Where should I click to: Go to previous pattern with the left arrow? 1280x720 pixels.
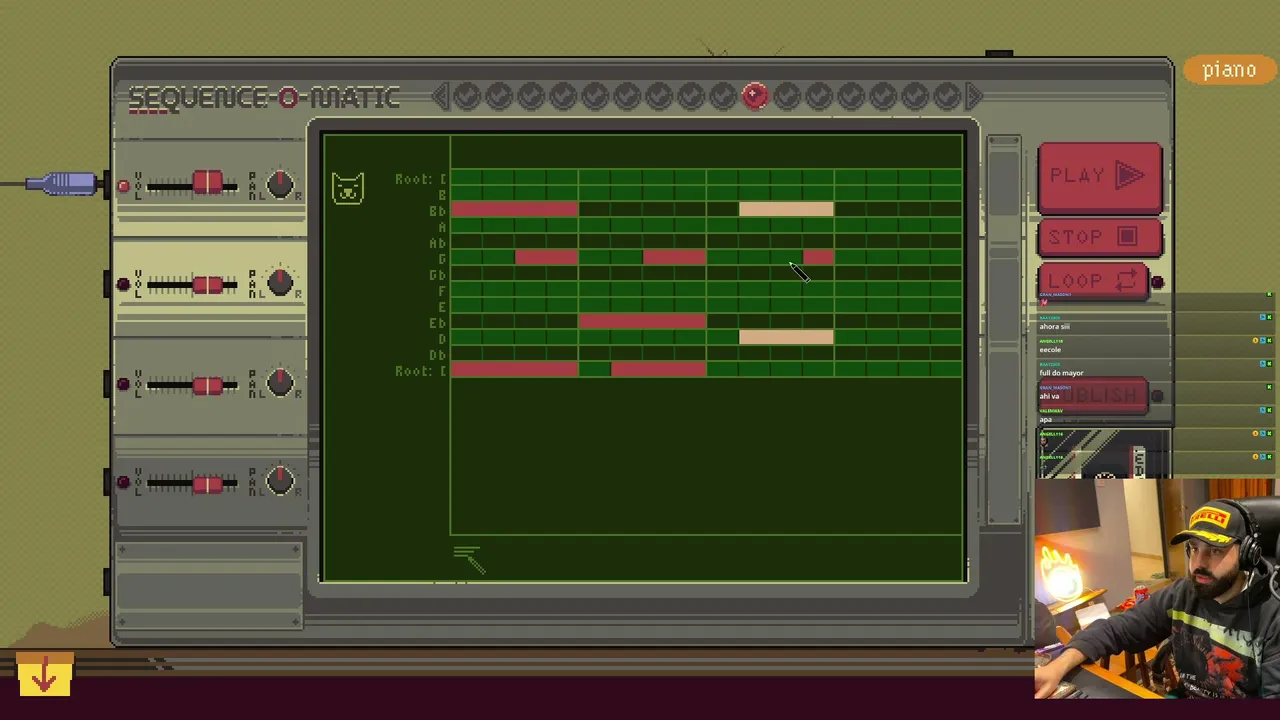point(441,96)
